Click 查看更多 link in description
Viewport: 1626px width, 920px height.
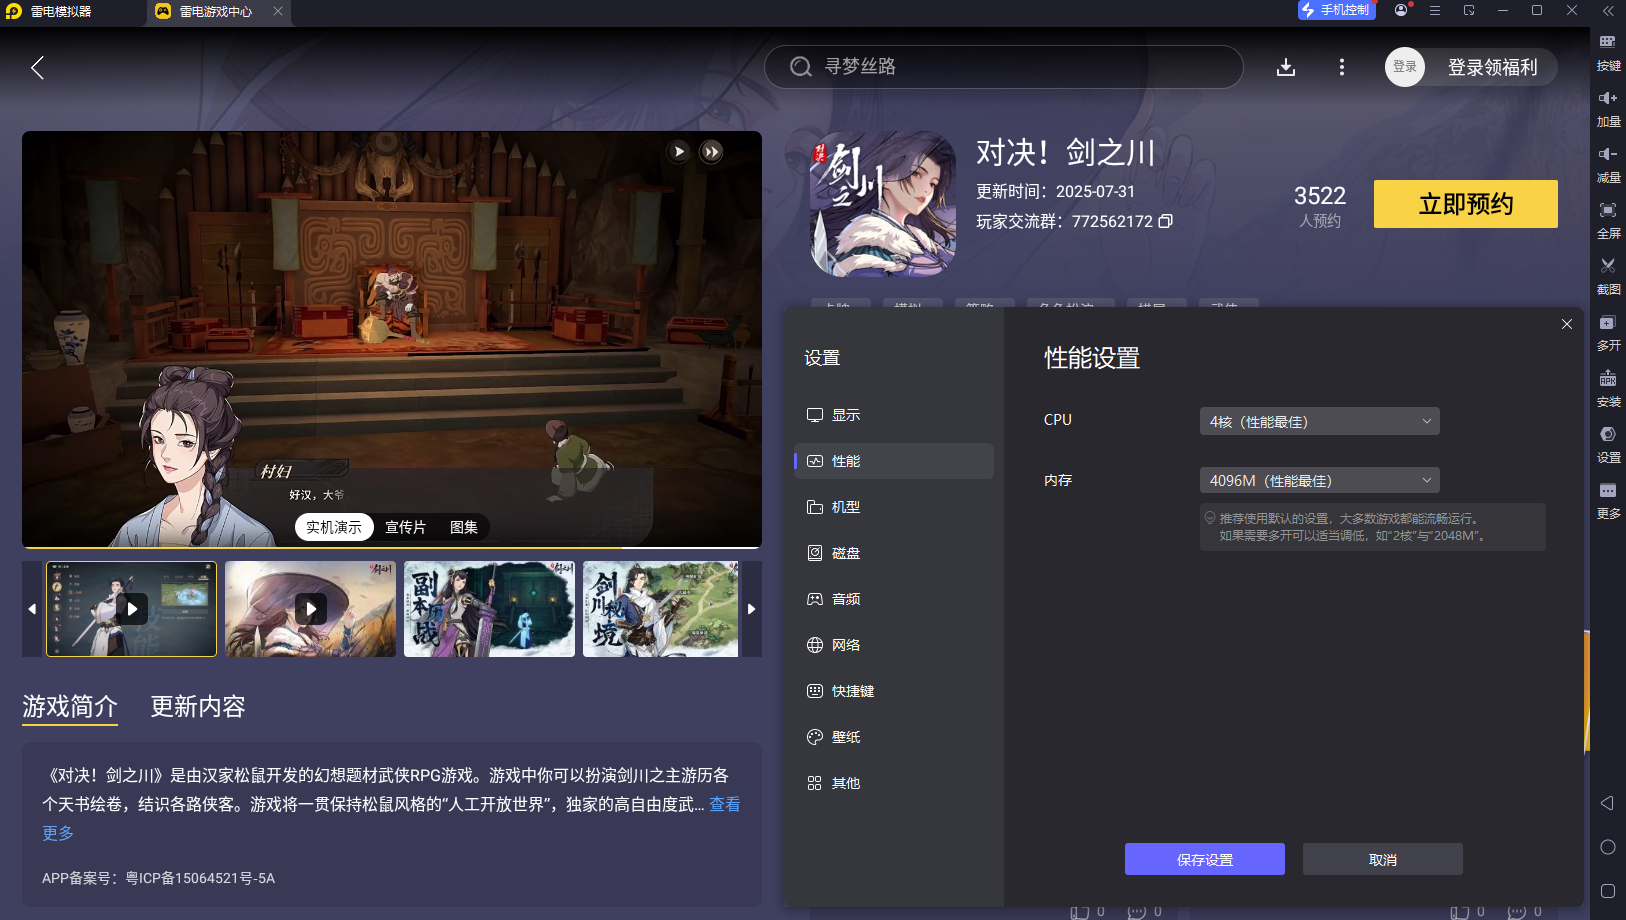(x=725, y=805)
